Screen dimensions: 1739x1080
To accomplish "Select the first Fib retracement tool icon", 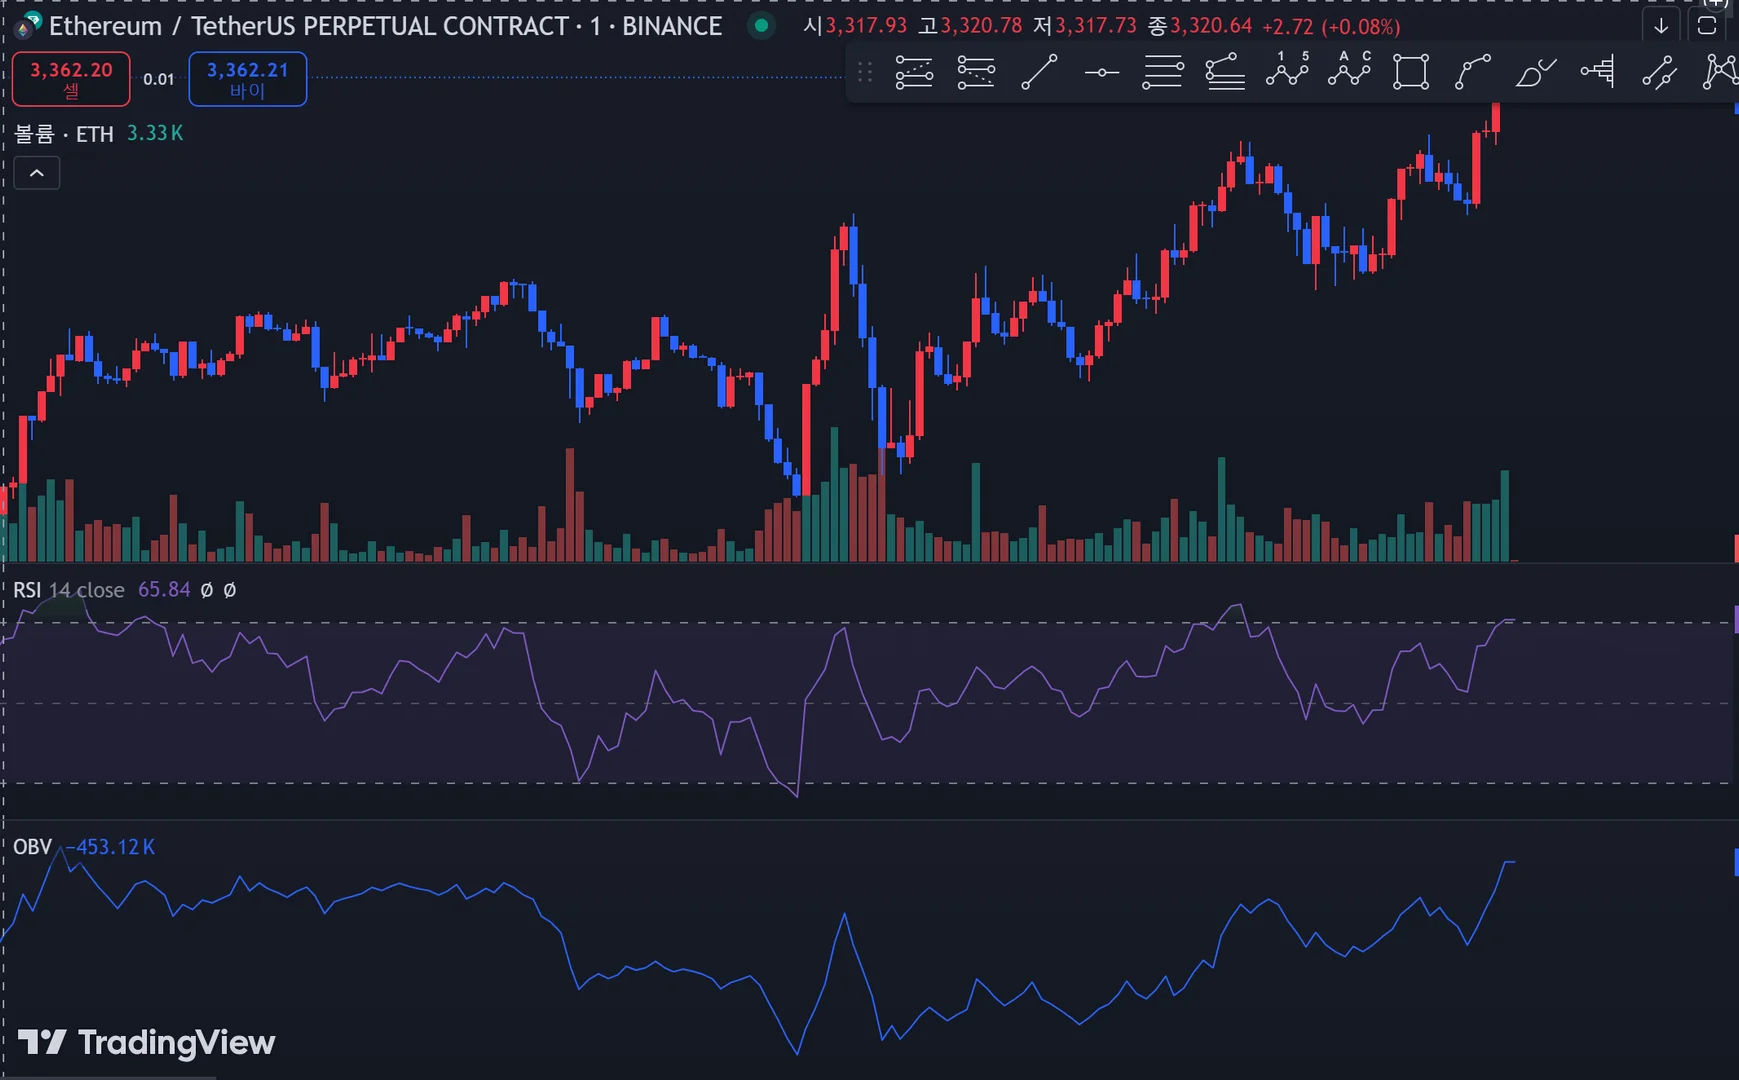I will pyautogui.click(x=914, y=72).
